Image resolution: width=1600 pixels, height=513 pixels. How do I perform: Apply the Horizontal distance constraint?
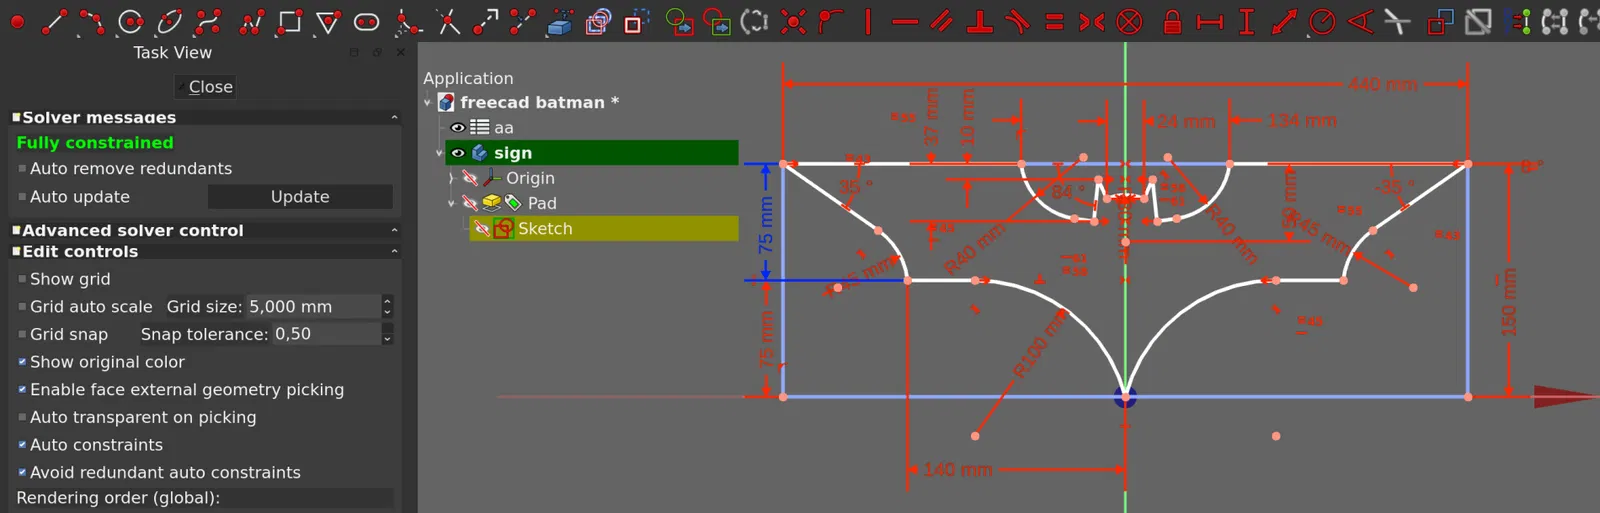click(x=1210, y=21)
